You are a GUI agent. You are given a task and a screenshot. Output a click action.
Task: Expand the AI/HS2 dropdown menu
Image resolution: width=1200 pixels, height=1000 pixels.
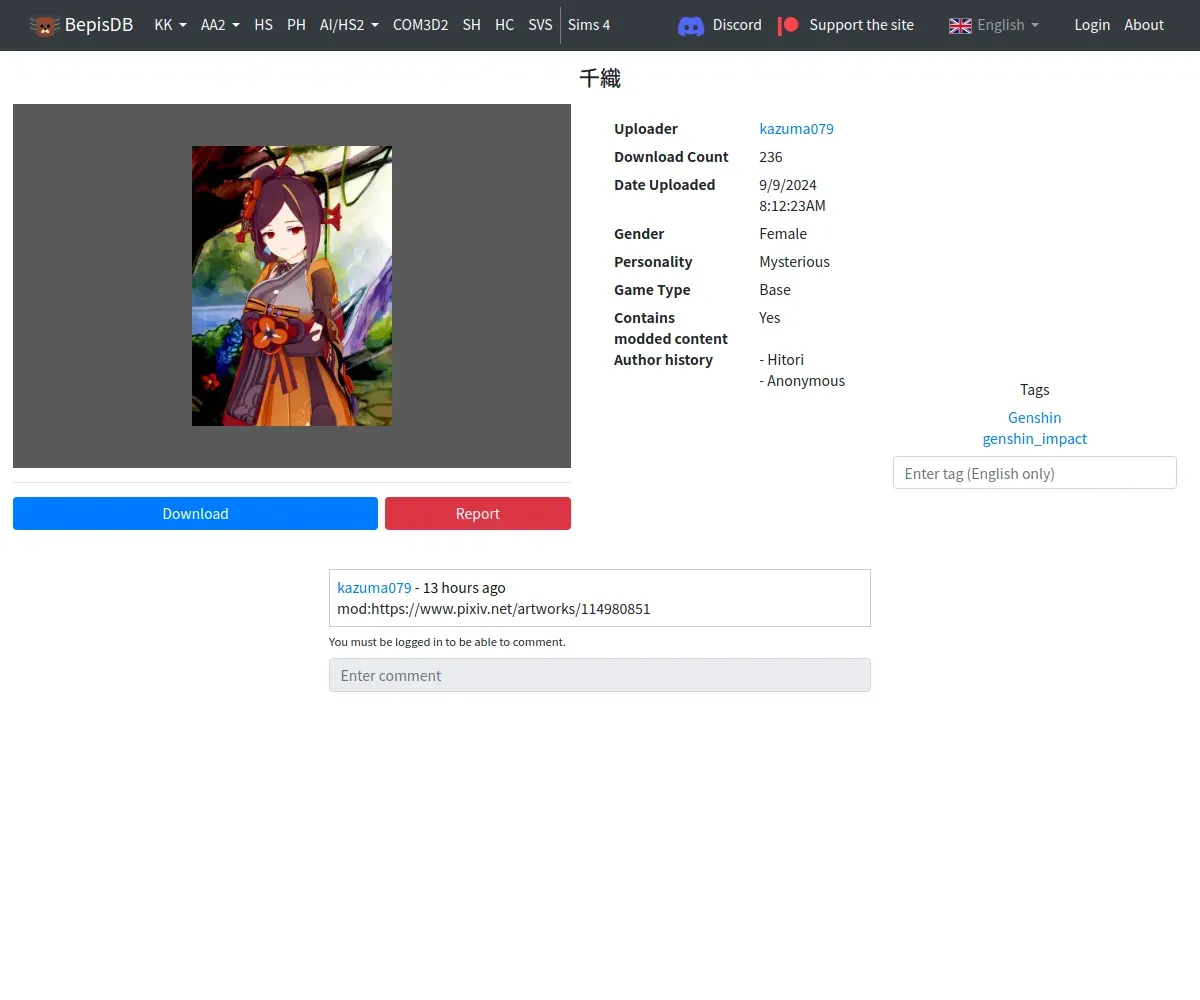point(349,25)
